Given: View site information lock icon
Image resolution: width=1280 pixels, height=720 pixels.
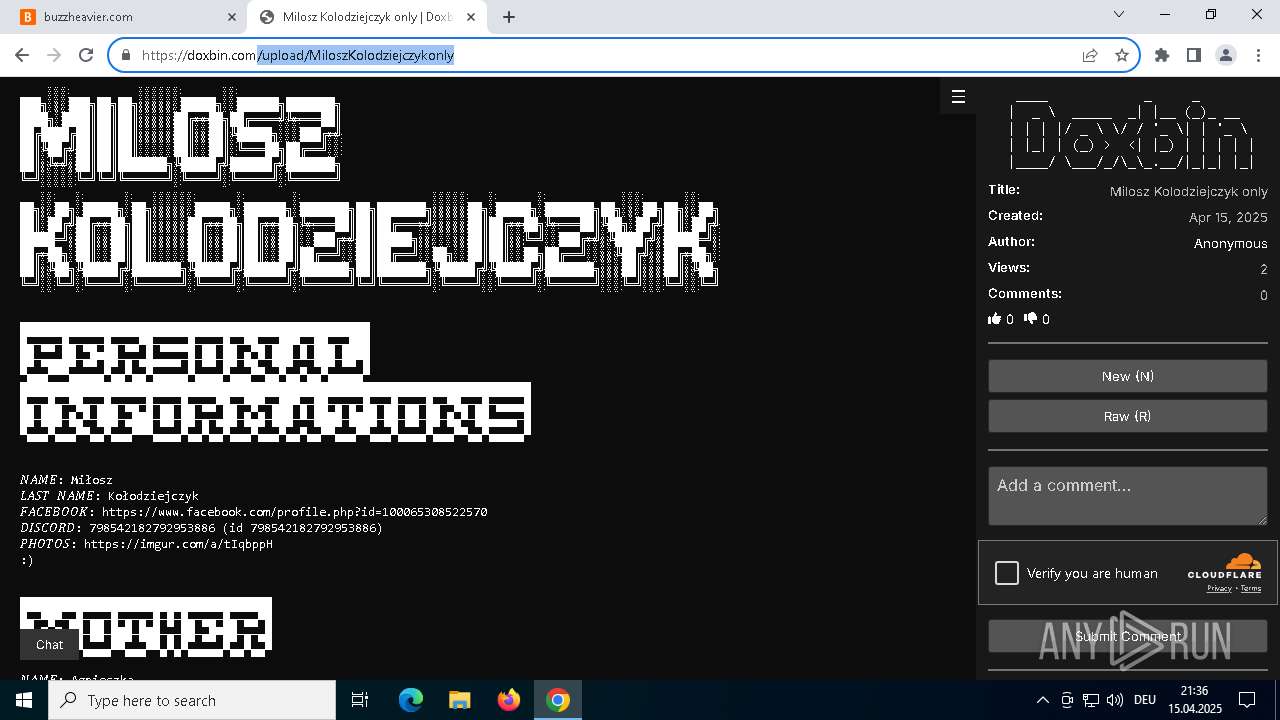Looking at the screenshot, I should [126, 55].
